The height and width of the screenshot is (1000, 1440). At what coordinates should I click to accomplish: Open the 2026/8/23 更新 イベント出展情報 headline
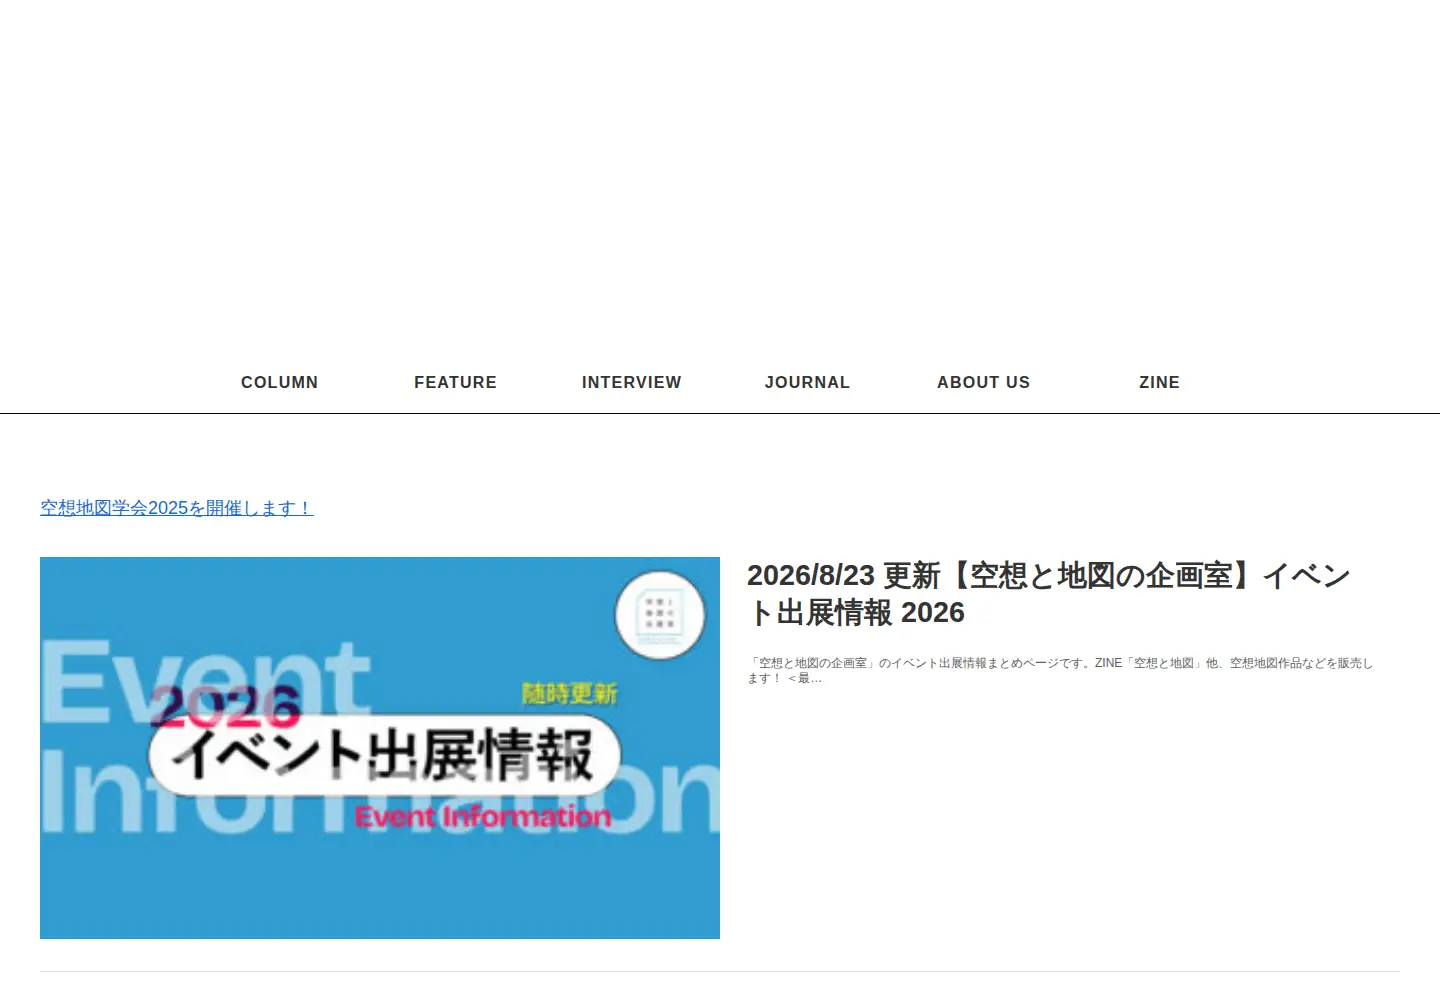click(1049, 594)
